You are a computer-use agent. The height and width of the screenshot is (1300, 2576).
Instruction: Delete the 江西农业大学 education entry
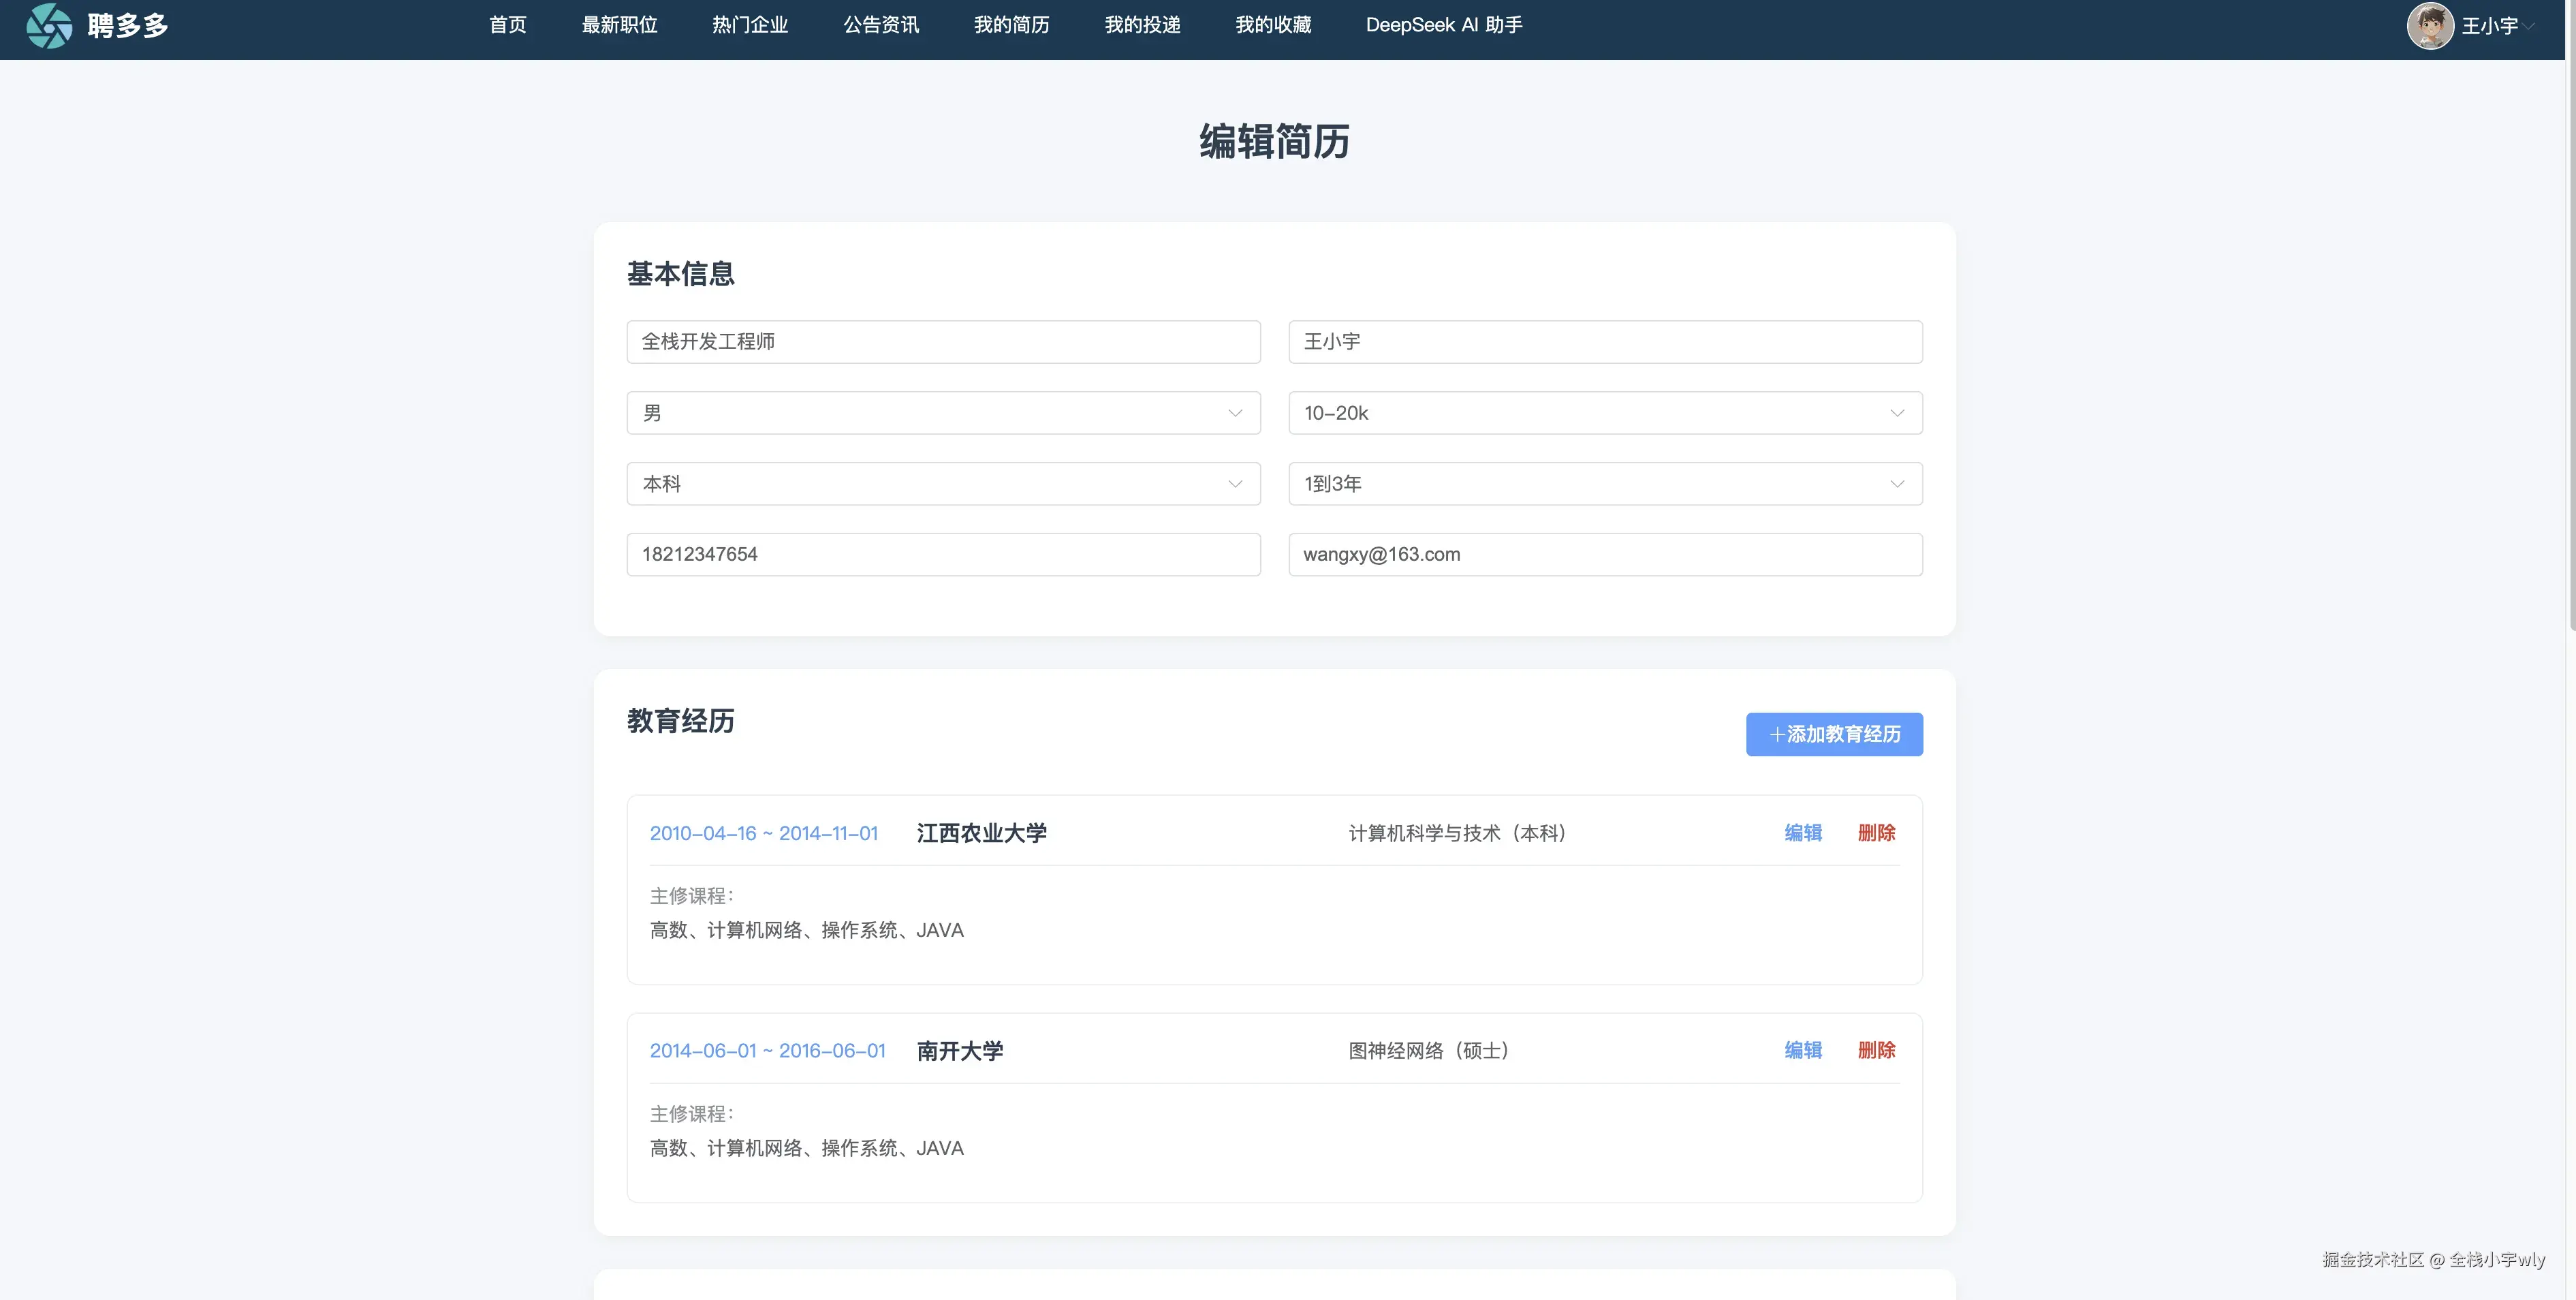coord(1875,833)
